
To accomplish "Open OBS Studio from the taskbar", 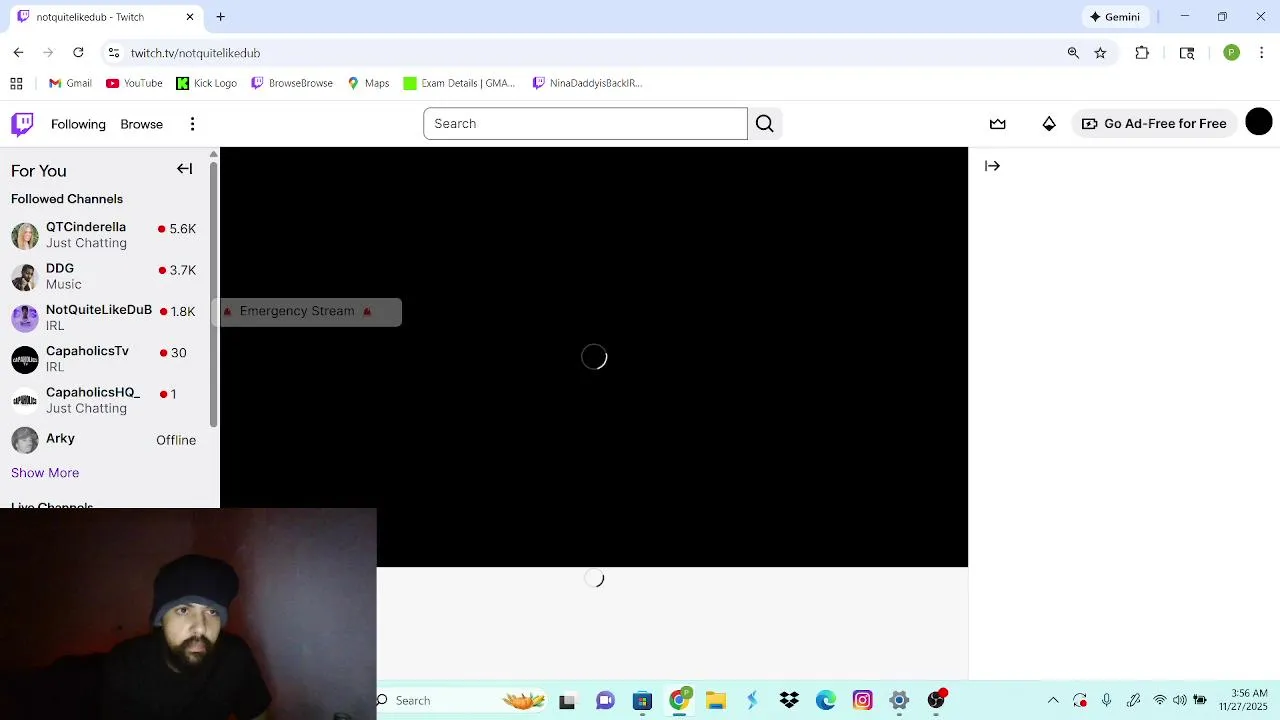I will (936, 700).
